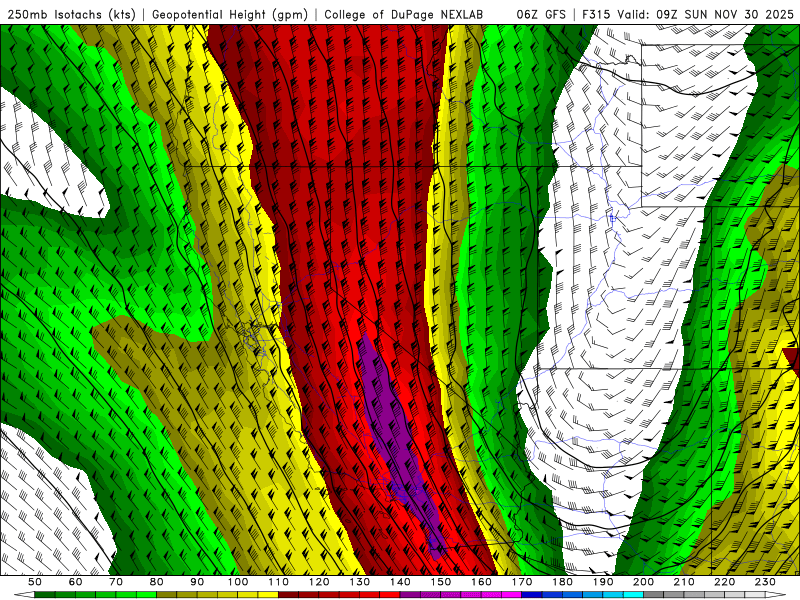This screenshot has height=600, width=800.
Task: Click the 120 label on the color scale
Action: (319, 582)
